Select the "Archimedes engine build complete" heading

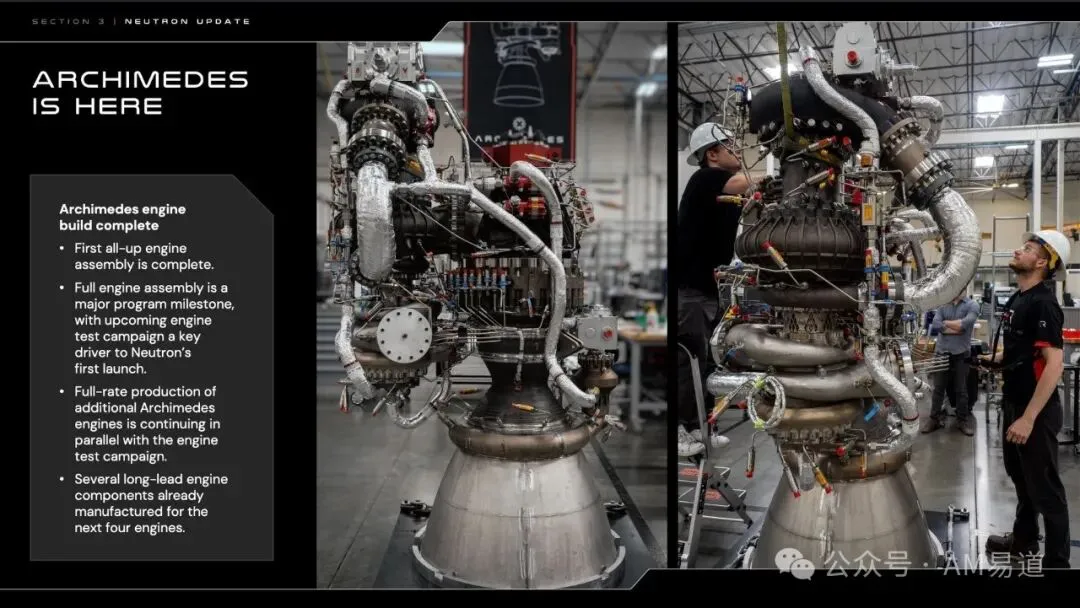(123, 217)
